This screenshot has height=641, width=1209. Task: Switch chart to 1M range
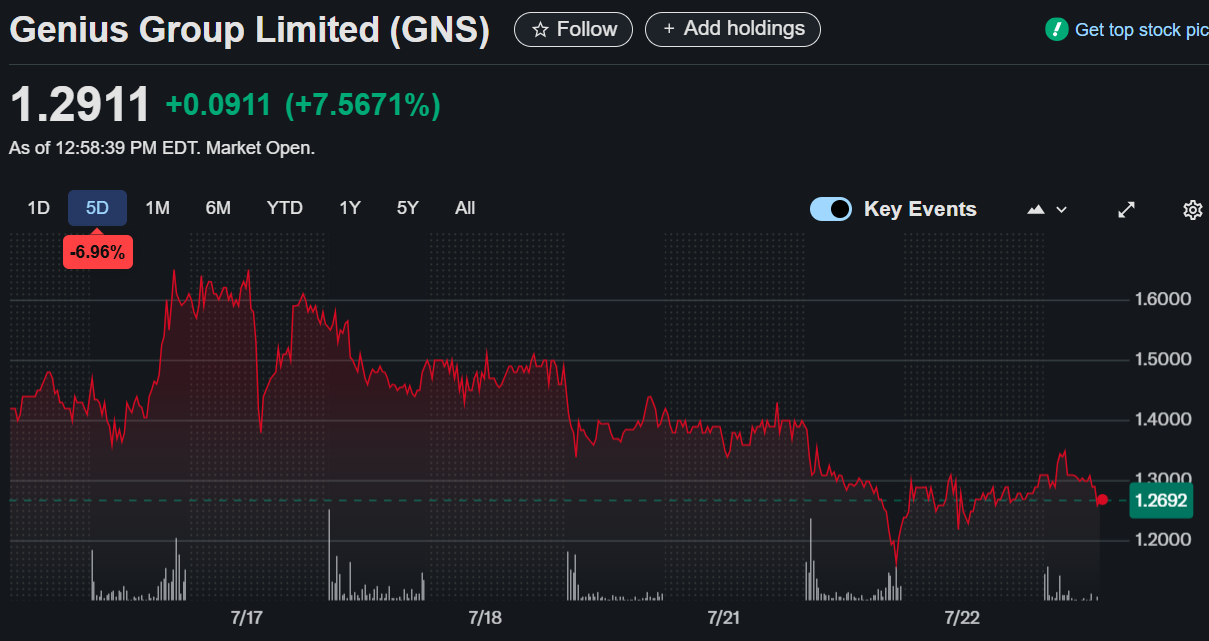point(157,208)
